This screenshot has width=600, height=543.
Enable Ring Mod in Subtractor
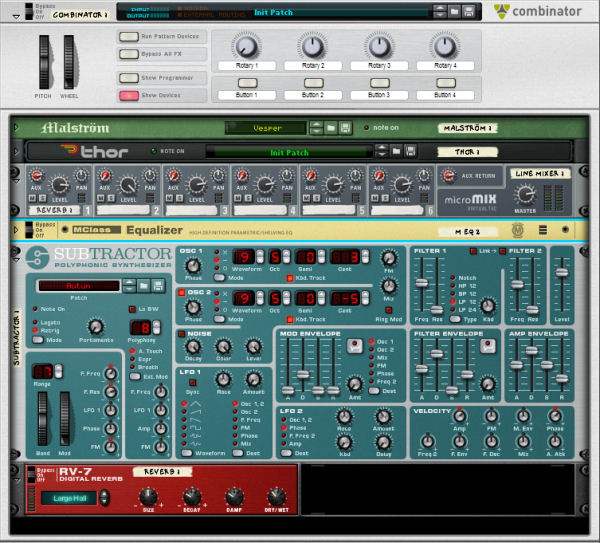point(388,310)
